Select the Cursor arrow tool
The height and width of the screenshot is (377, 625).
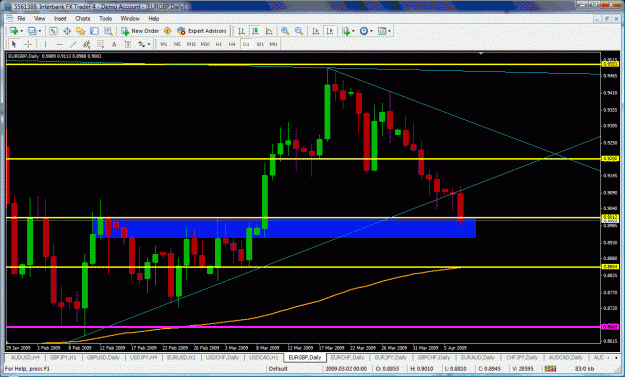(14, 44)
